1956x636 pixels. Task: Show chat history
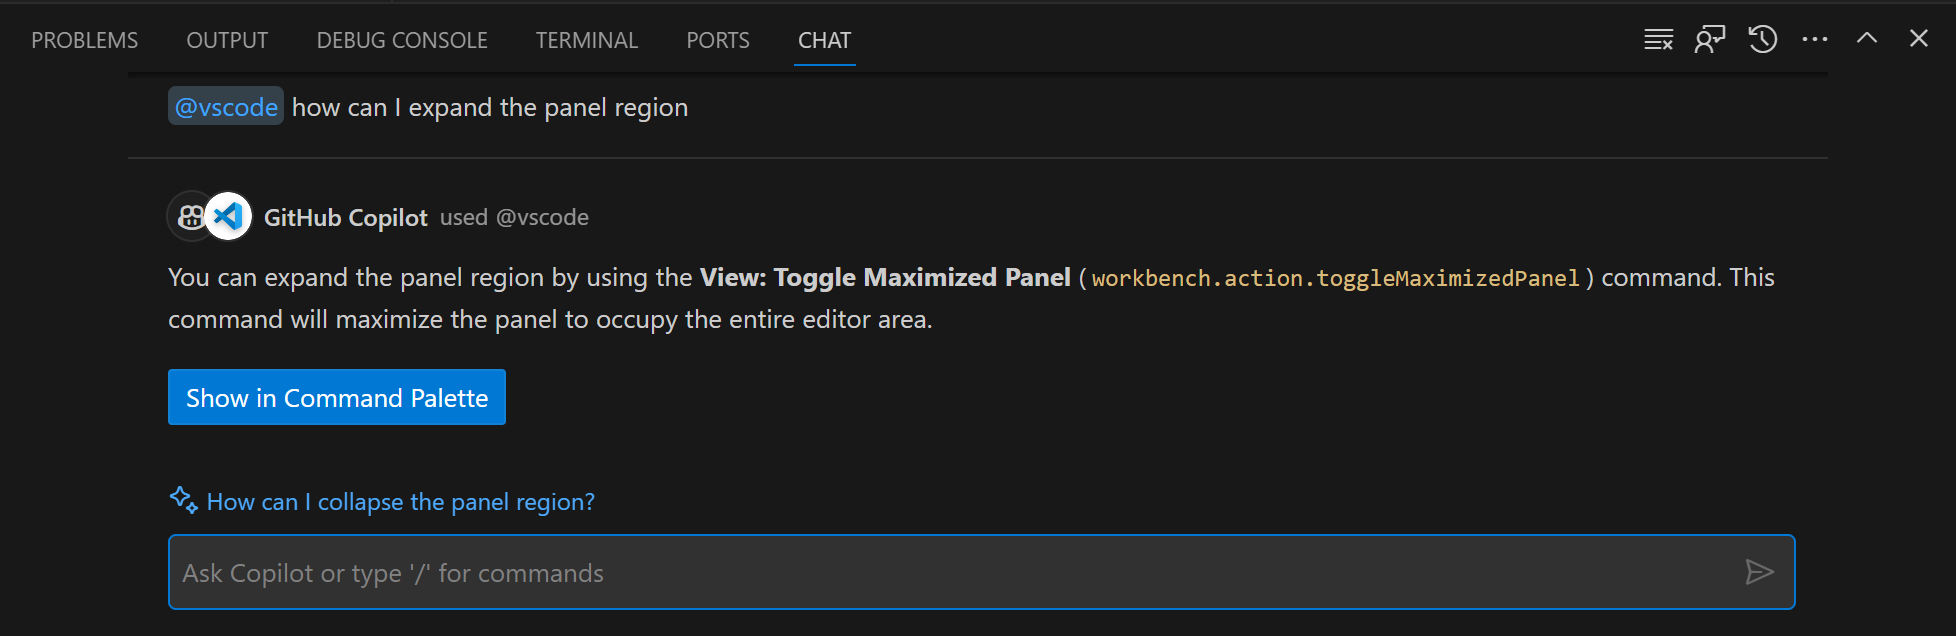coord(1762,38)
